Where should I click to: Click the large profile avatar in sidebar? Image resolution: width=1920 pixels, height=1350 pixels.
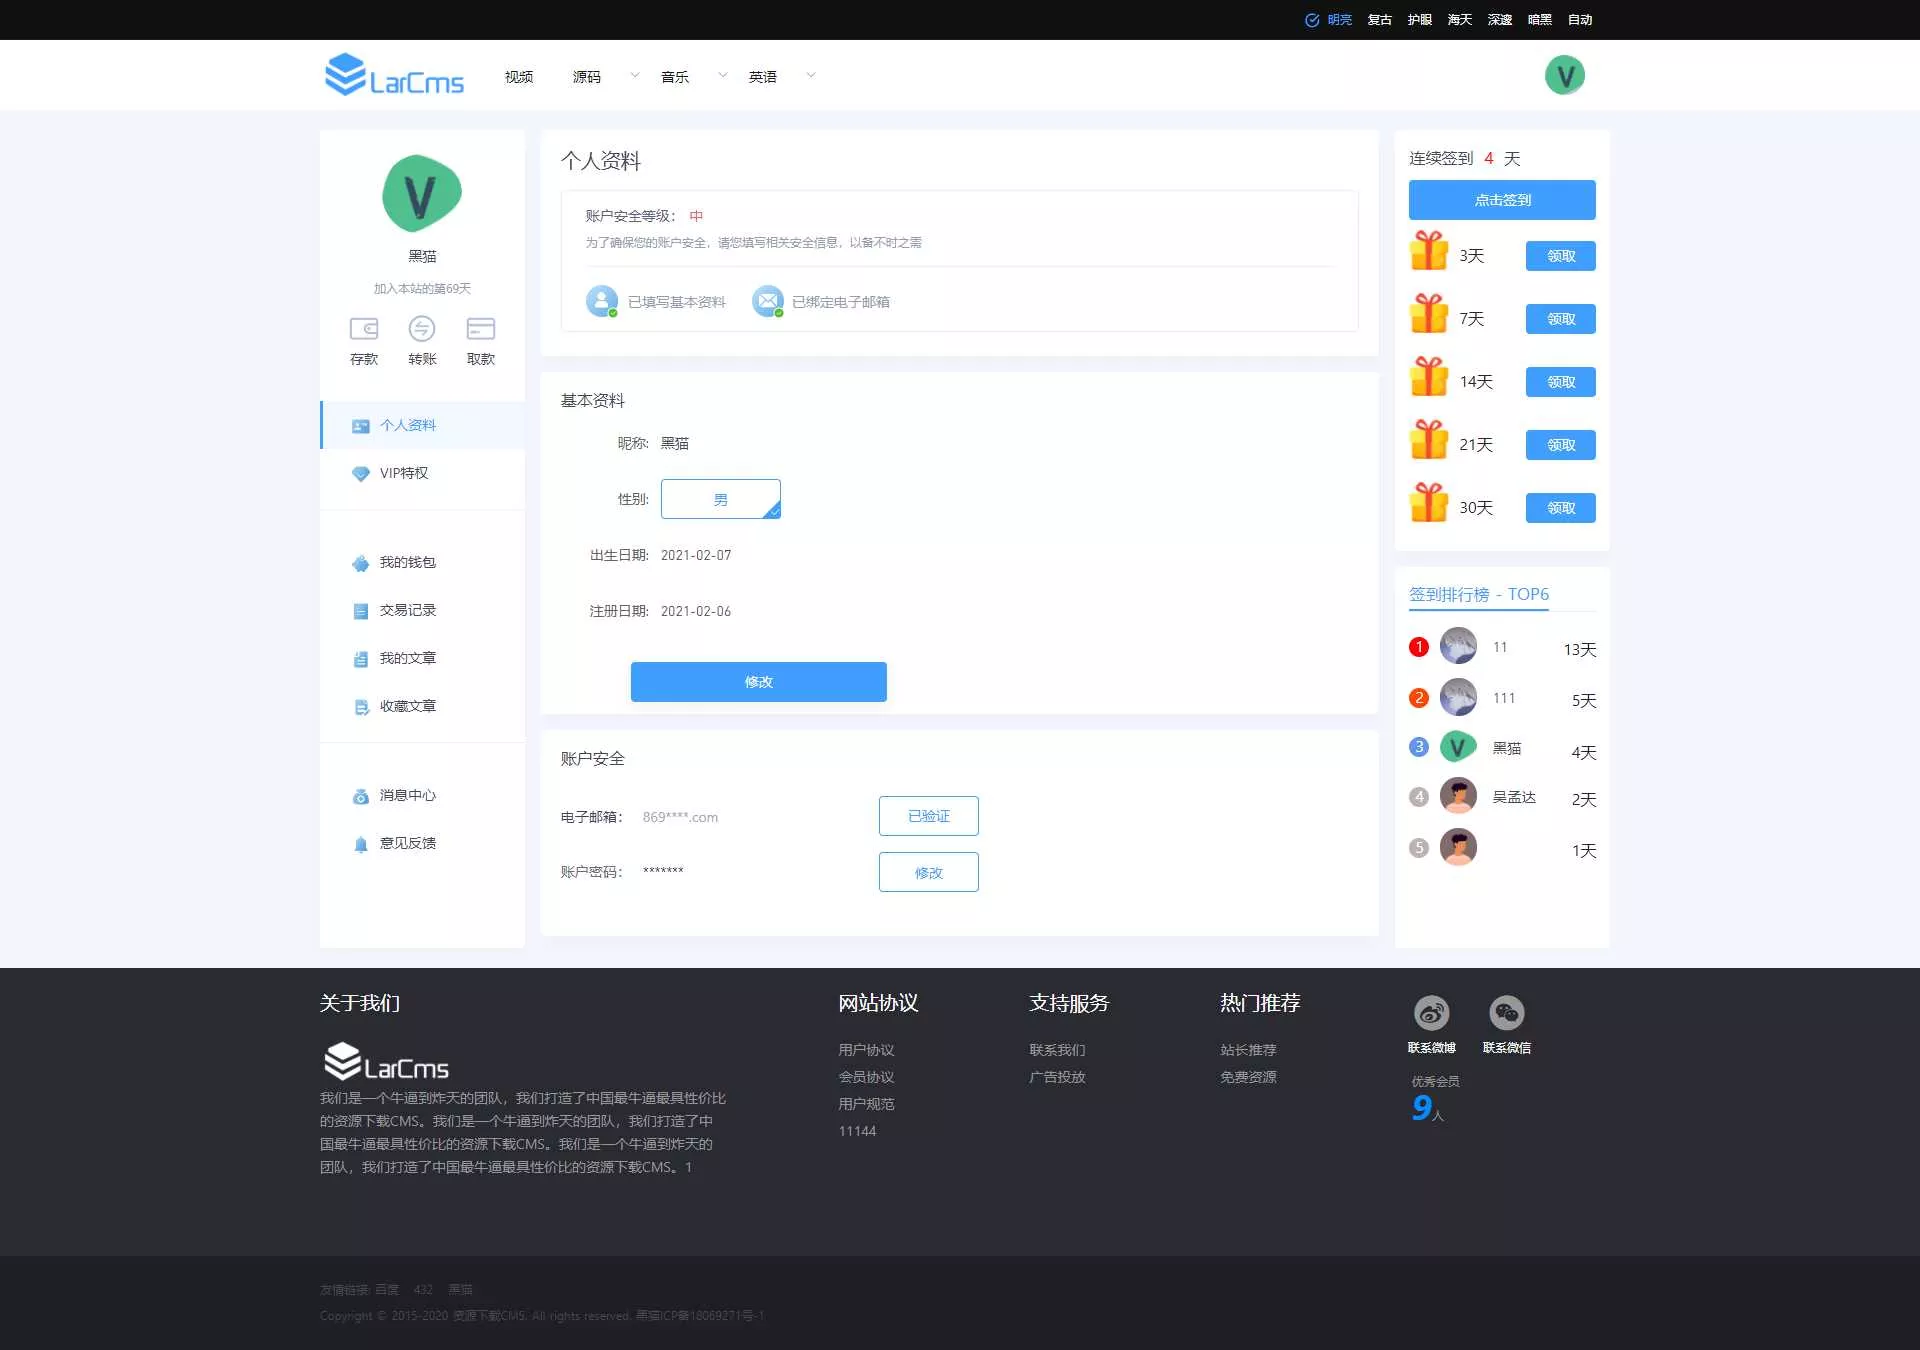422,194
